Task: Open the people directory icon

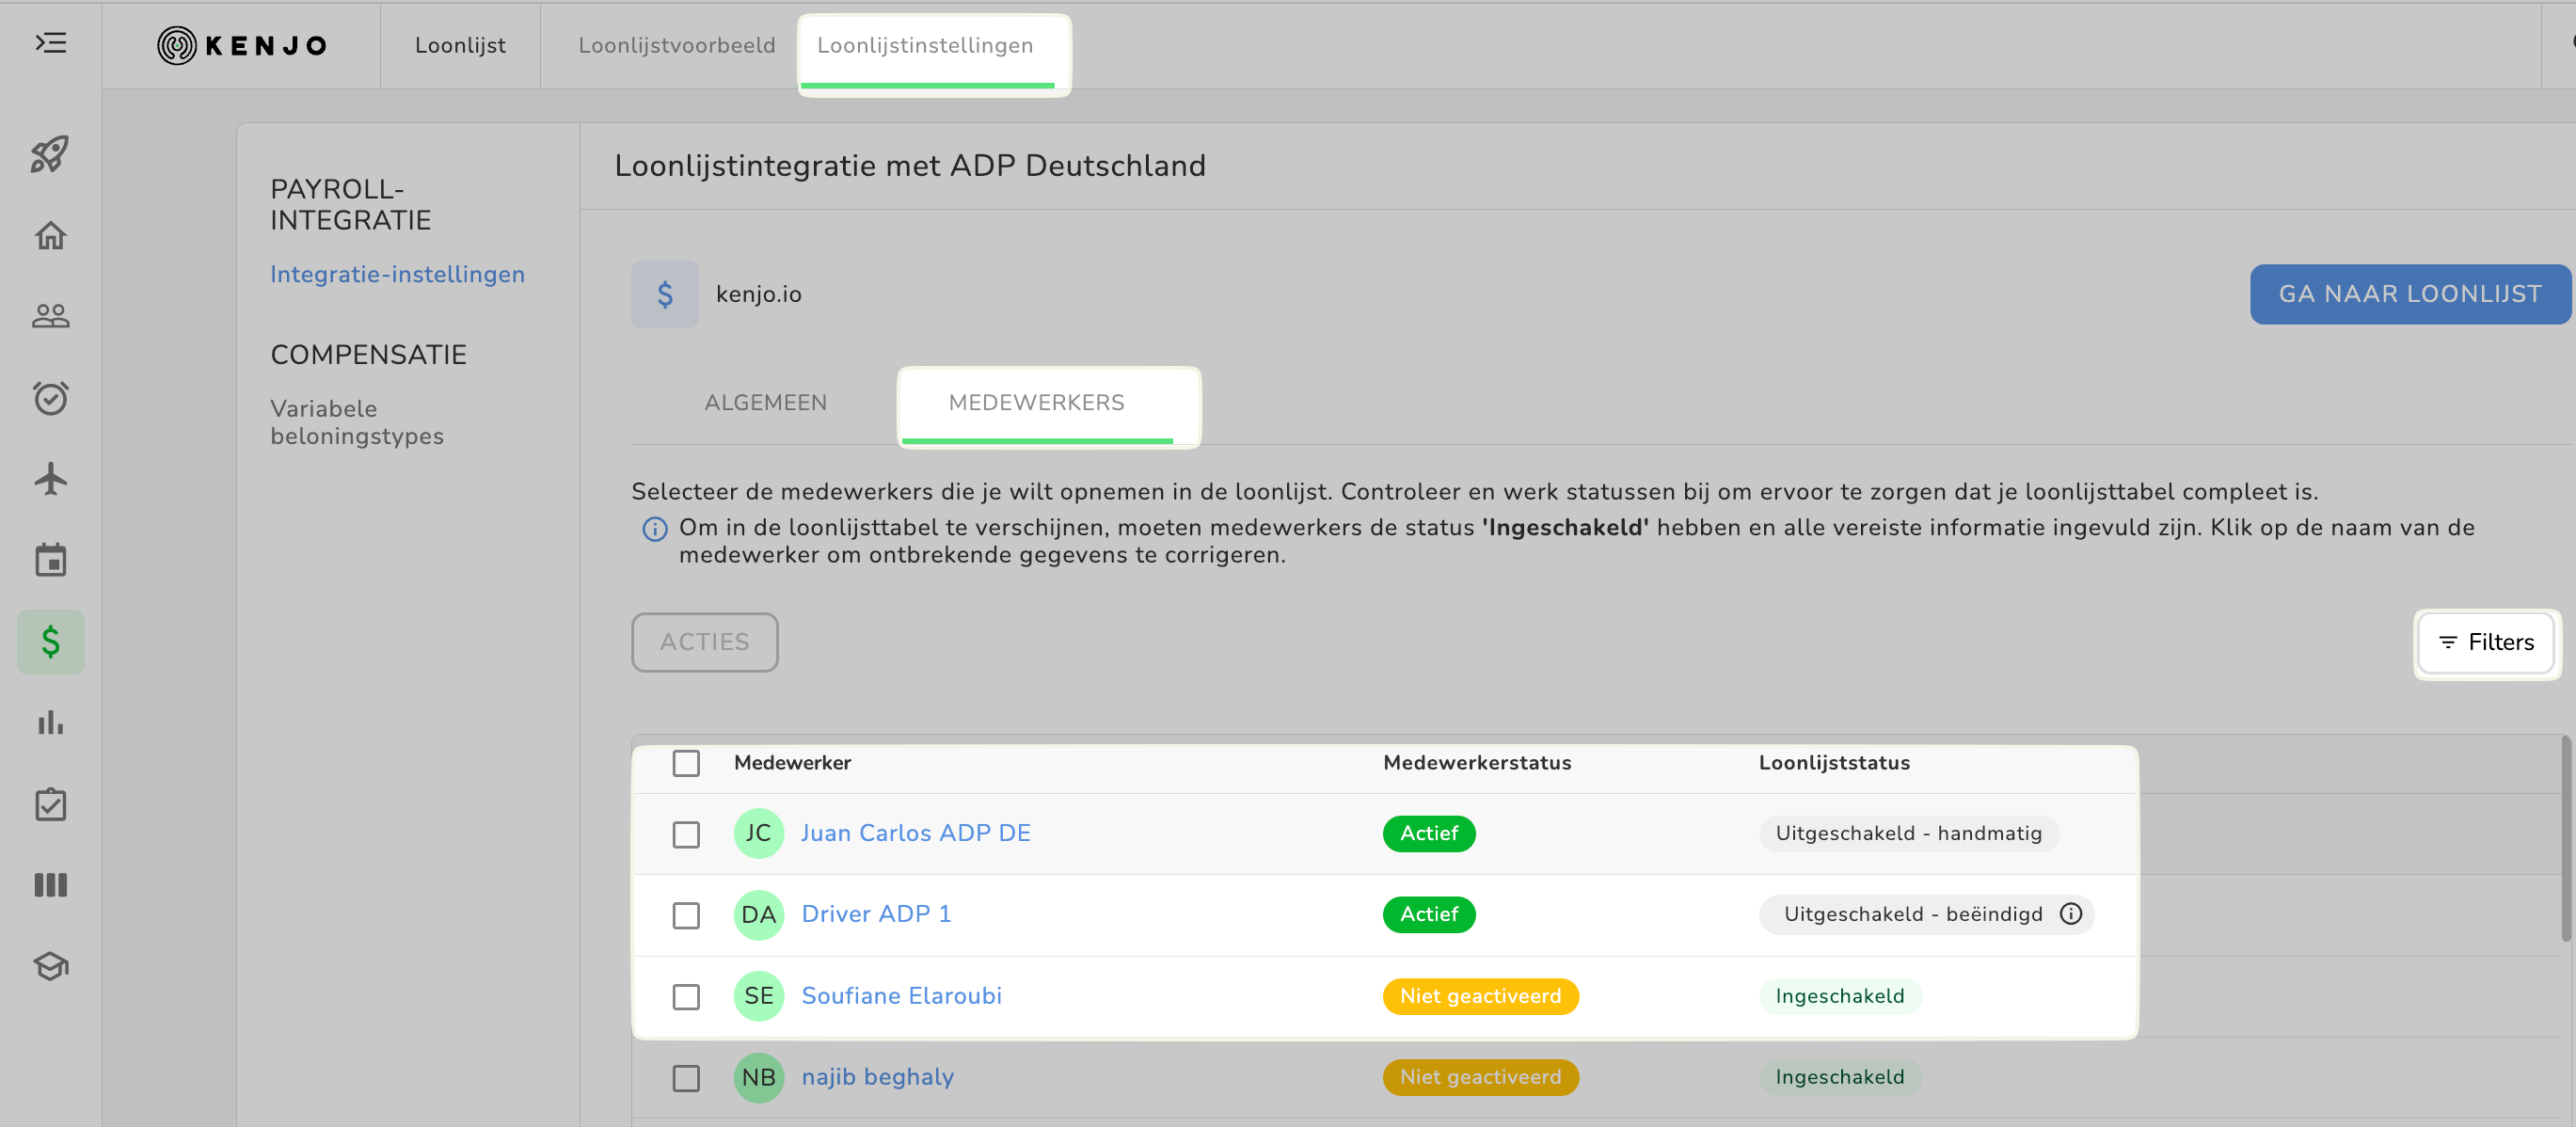Action: point(50,316)
